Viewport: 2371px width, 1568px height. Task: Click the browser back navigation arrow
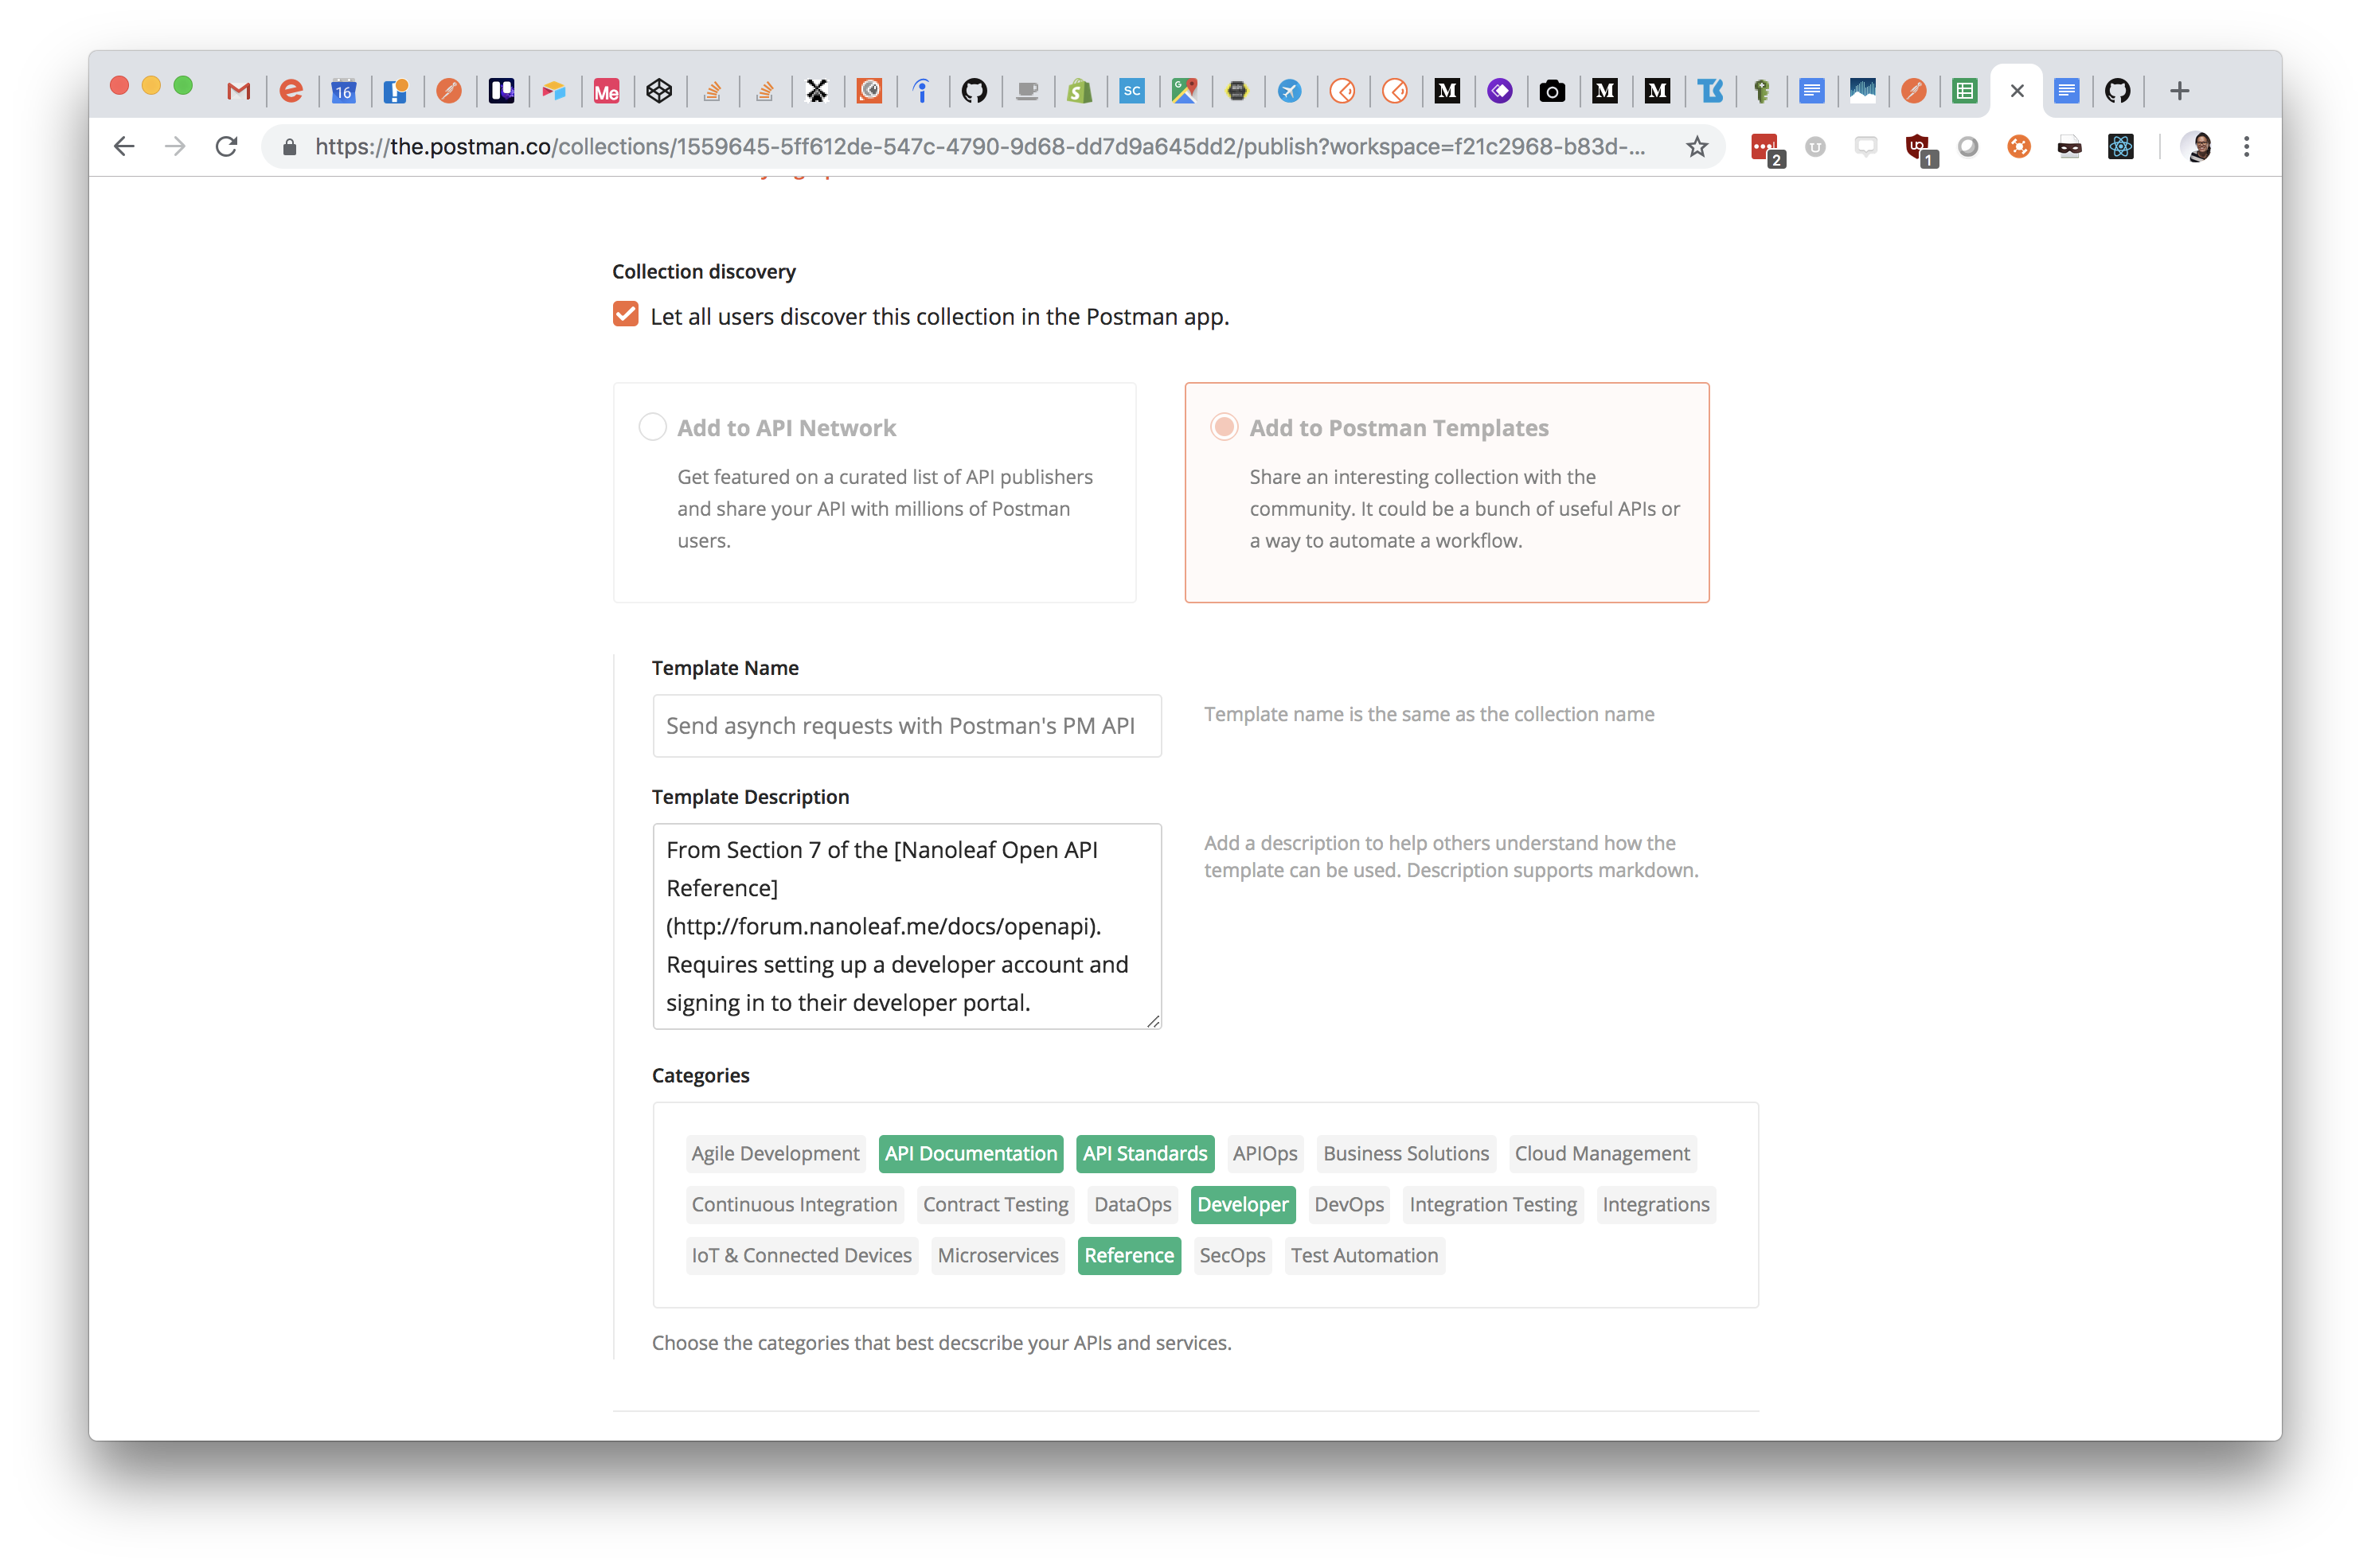[x=123, y=146]
